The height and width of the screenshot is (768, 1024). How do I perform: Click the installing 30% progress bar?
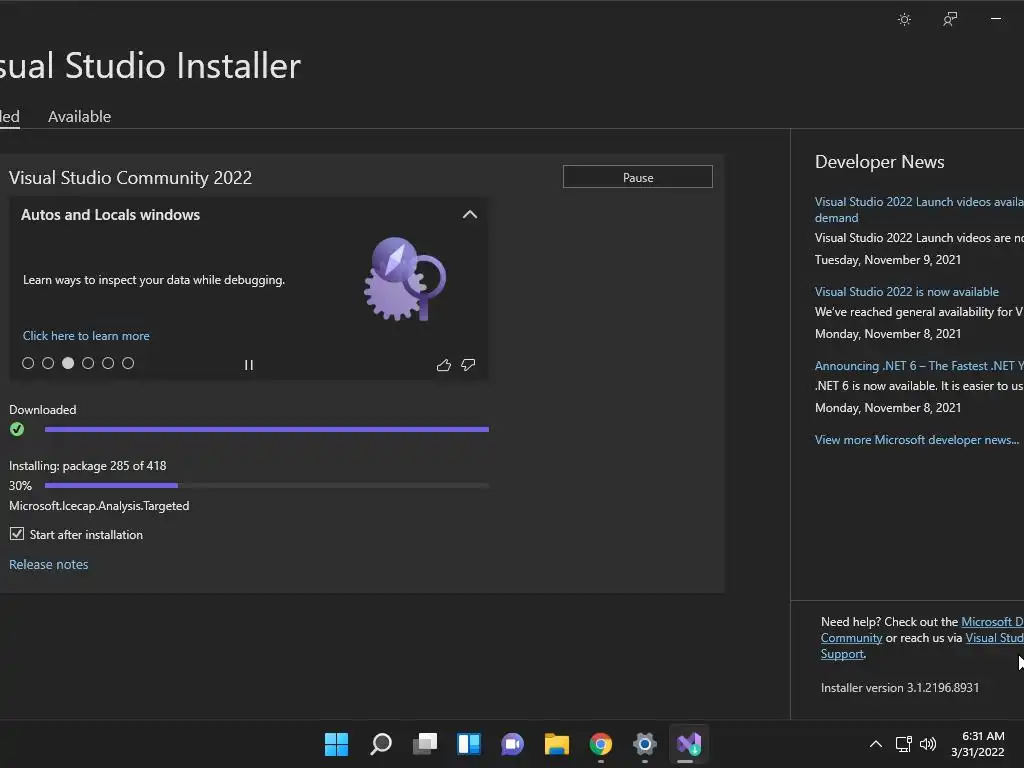(x=266, y=485)
